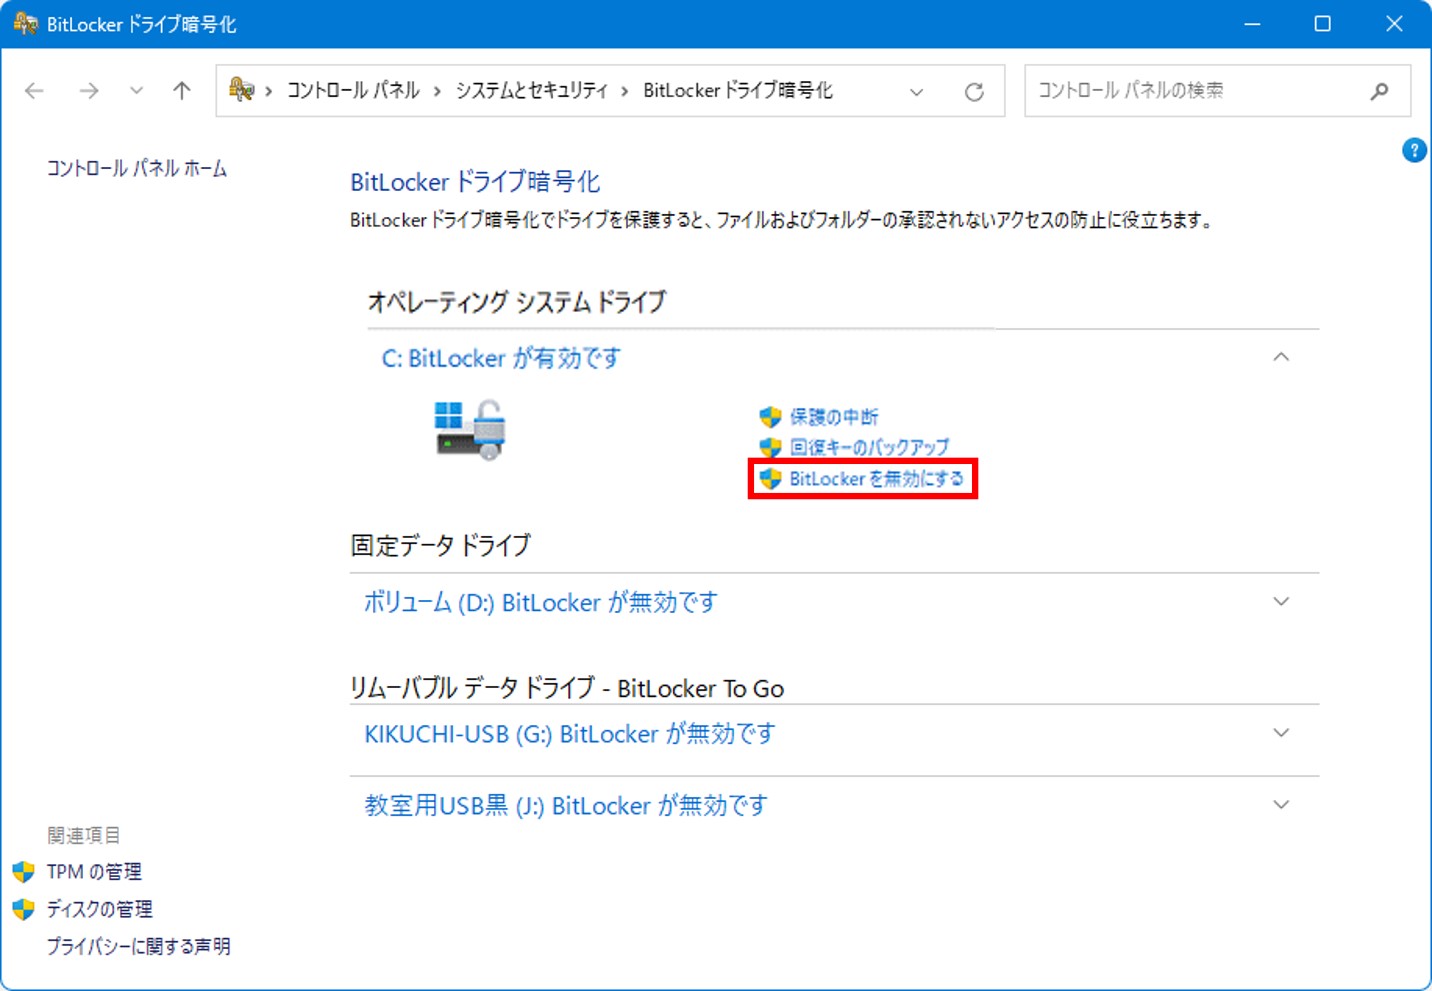This screenshot has height=991, width=1432.
Task: Click the search magnifier icon
Action: (x=1379, y=91)
